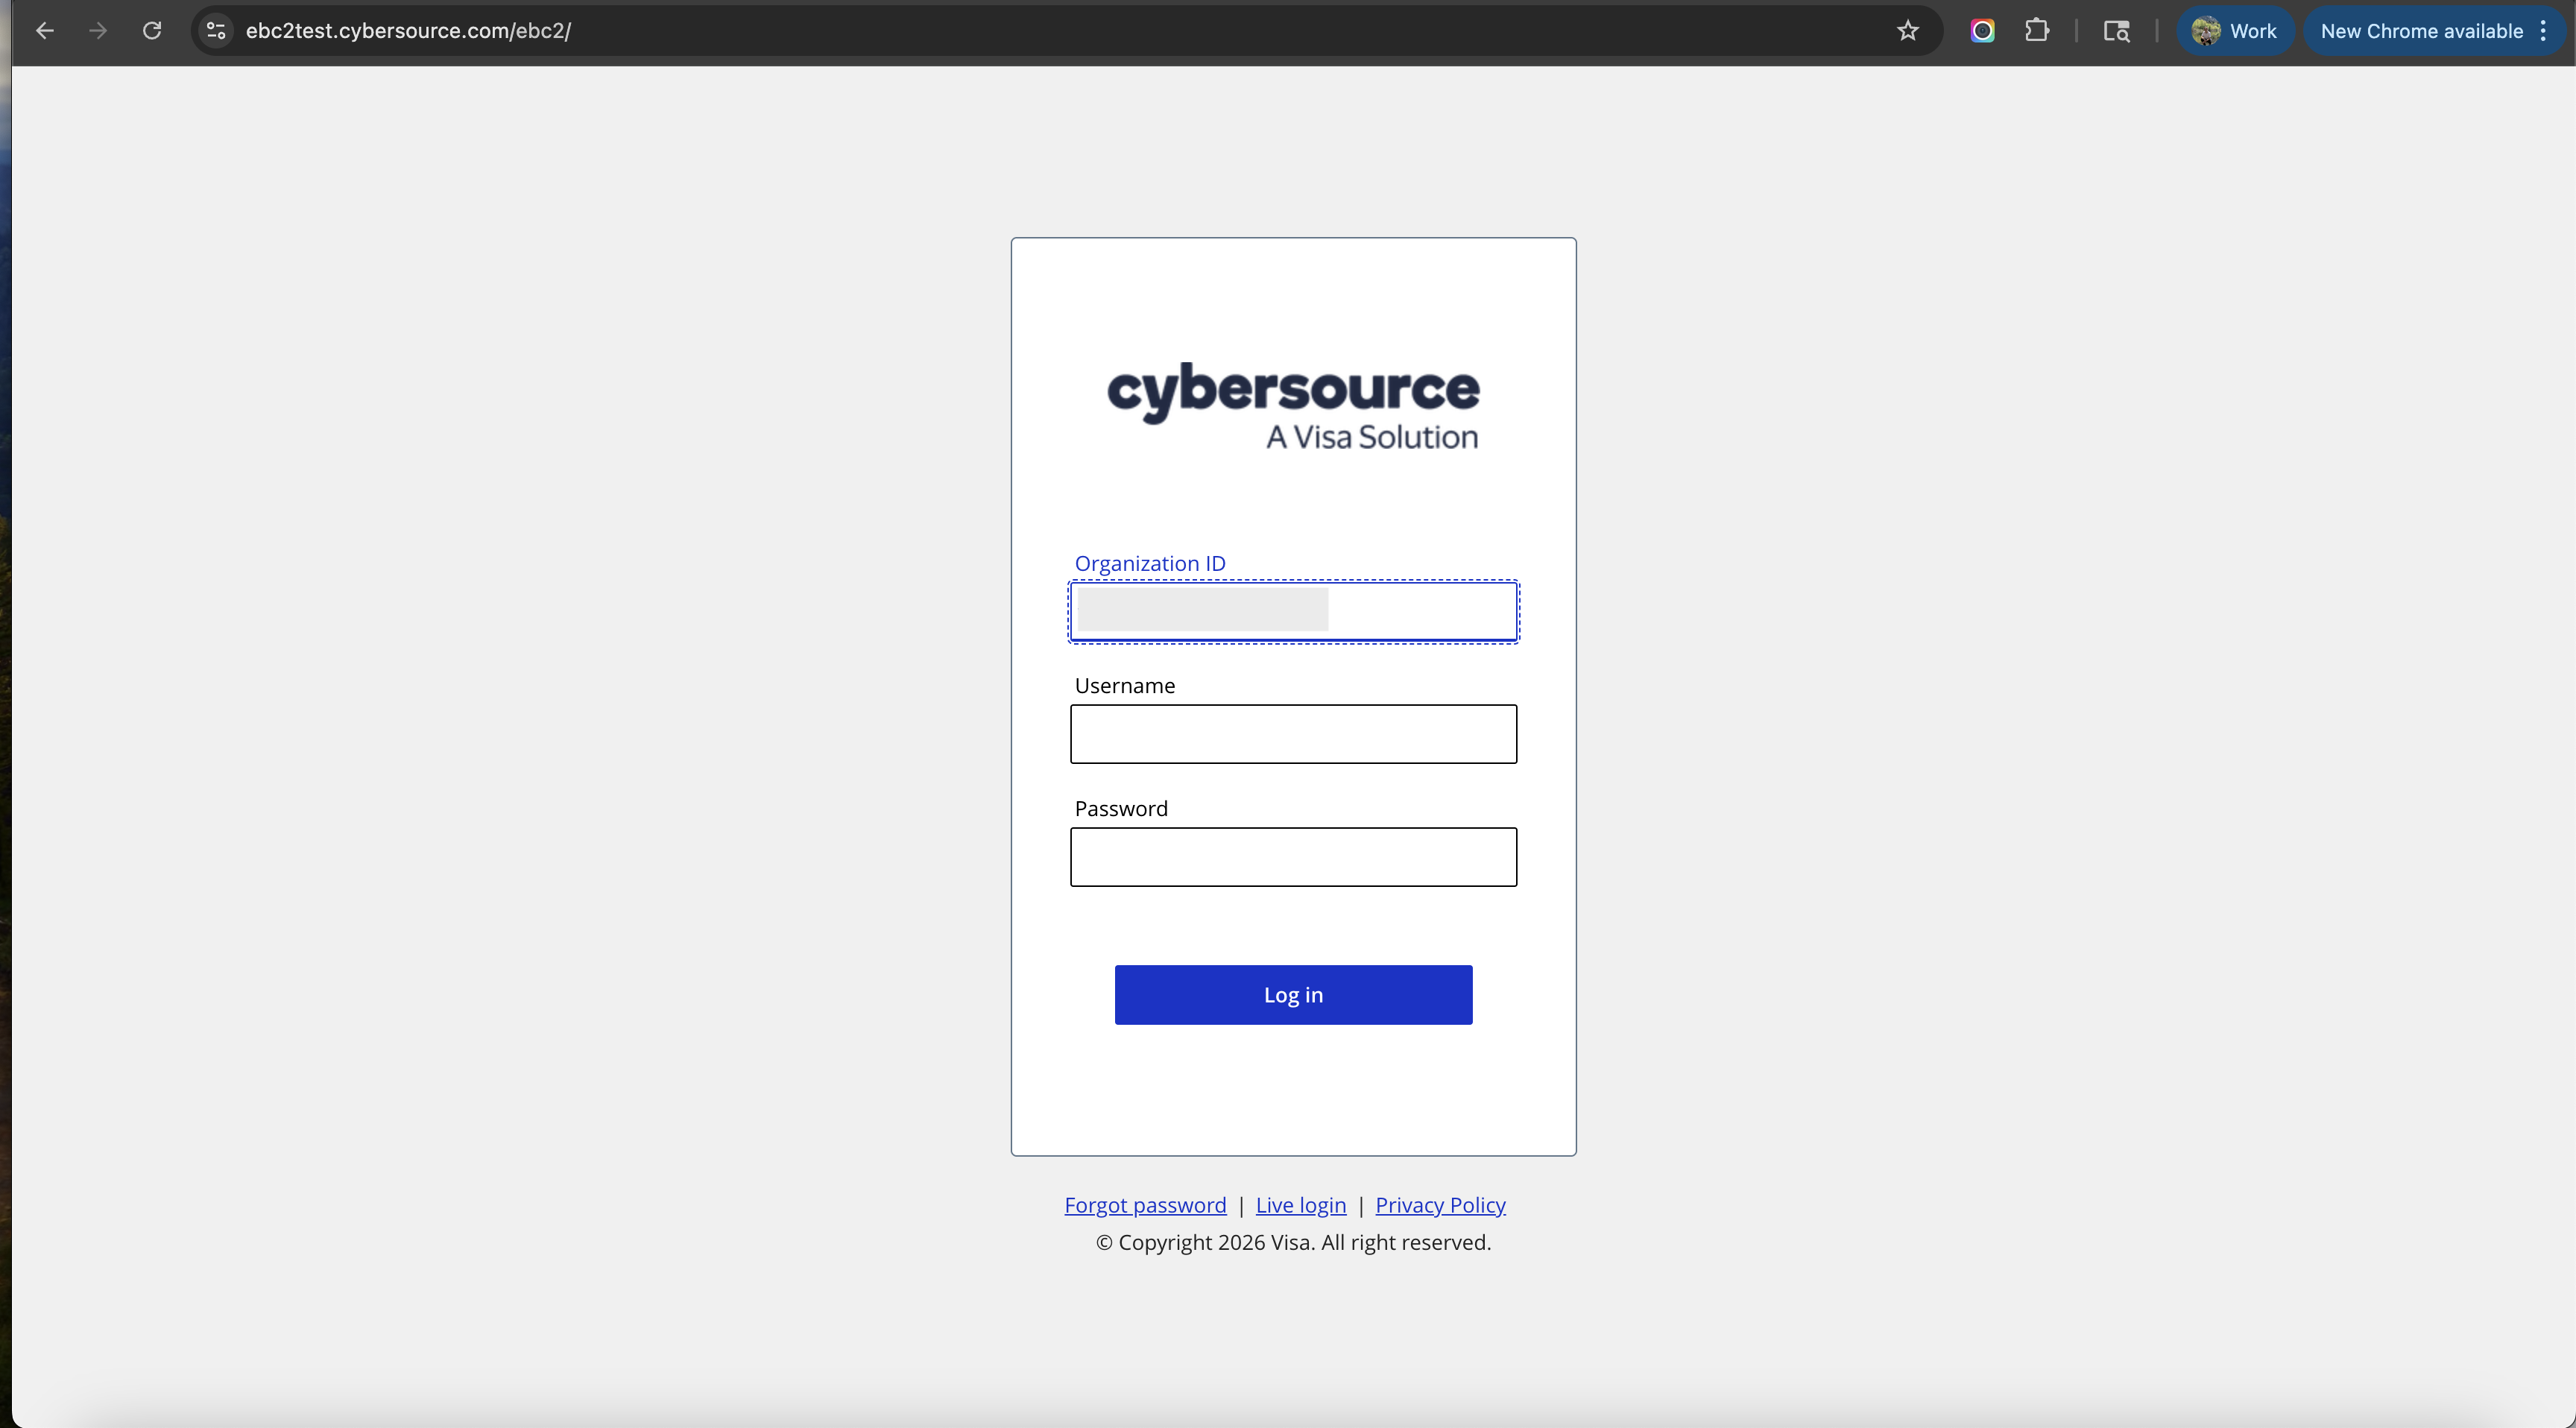
Task: Click into the Password field
Action: 1293,857
